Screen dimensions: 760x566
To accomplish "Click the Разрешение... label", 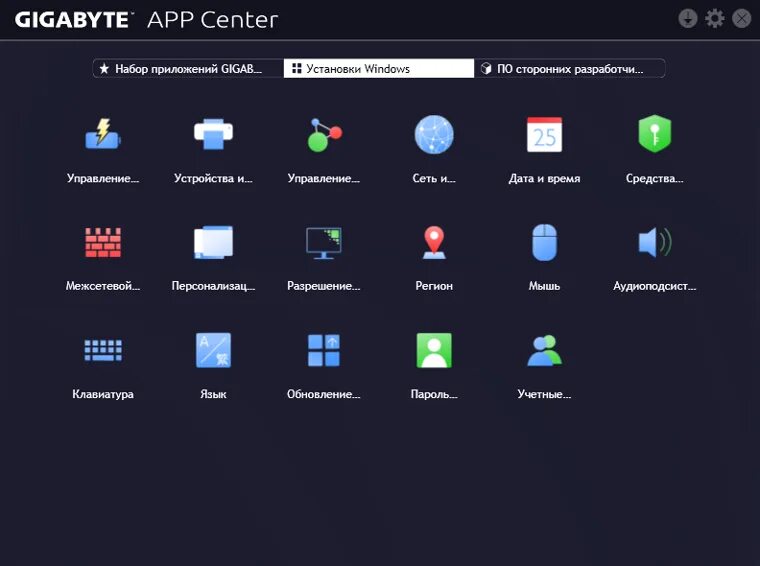I will click(324, 286).
